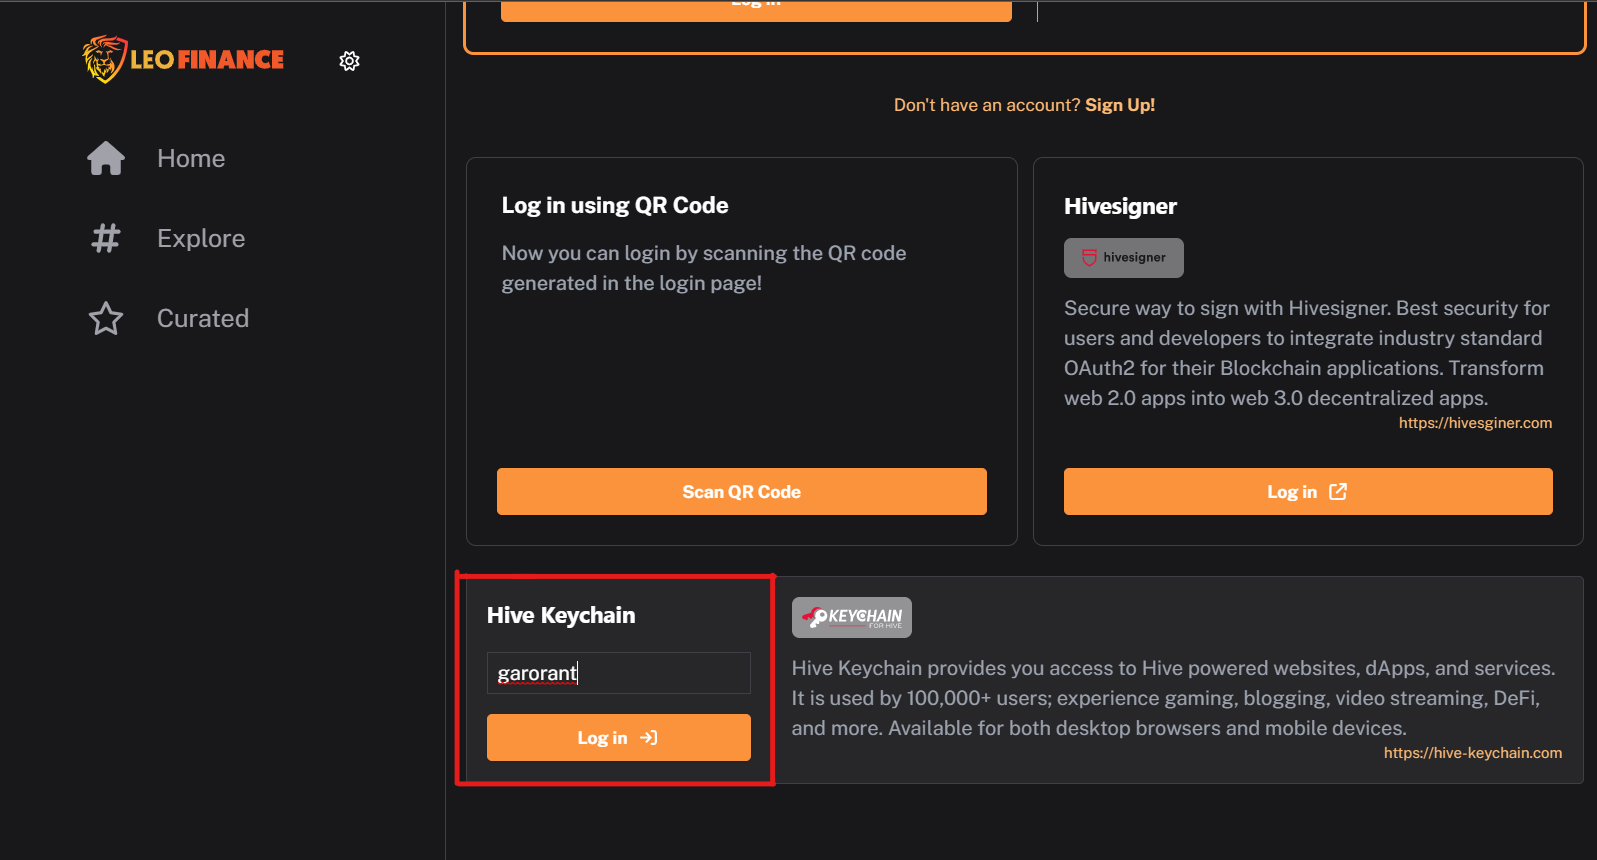The height and width of the screenshot is (860, 1597).
Task: Click the partially visible top Log in button
Action: (756, 10)
